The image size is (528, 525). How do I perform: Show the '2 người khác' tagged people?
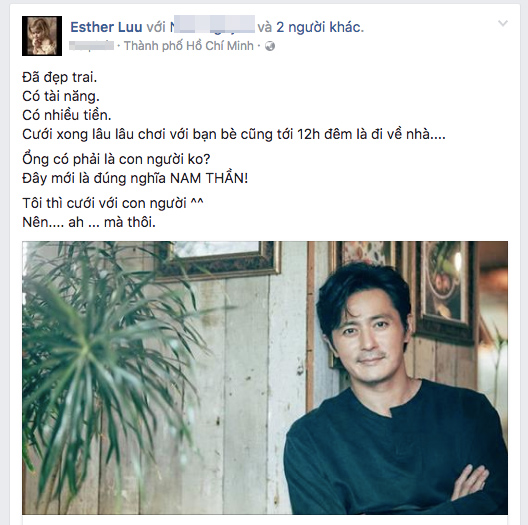pos(320,27)
